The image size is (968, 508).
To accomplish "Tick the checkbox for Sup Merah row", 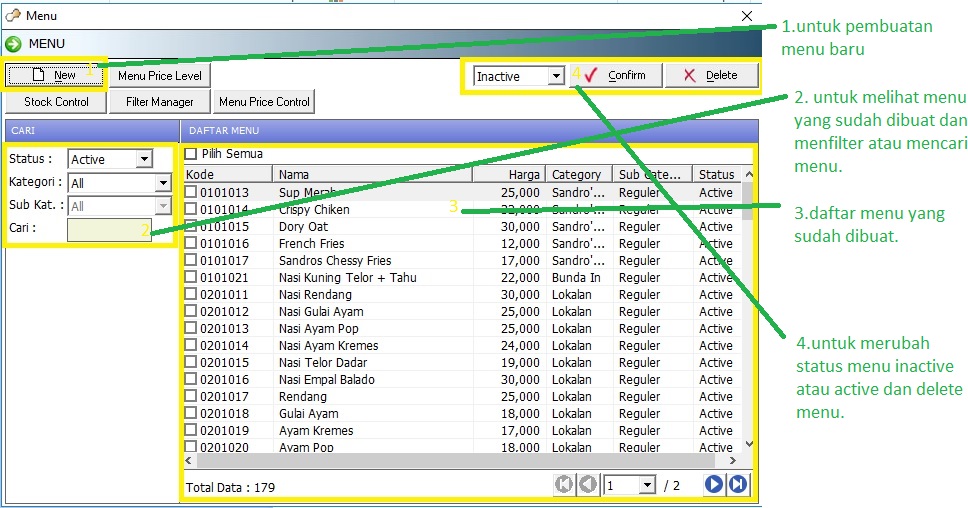I will 191,193.
